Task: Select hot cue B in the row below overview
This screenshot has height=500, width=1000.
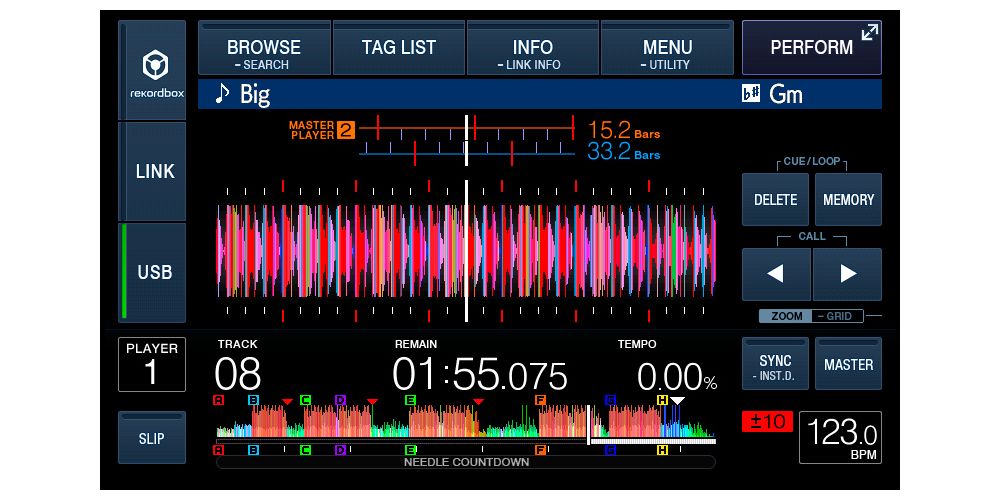Action: click(253, 450)
